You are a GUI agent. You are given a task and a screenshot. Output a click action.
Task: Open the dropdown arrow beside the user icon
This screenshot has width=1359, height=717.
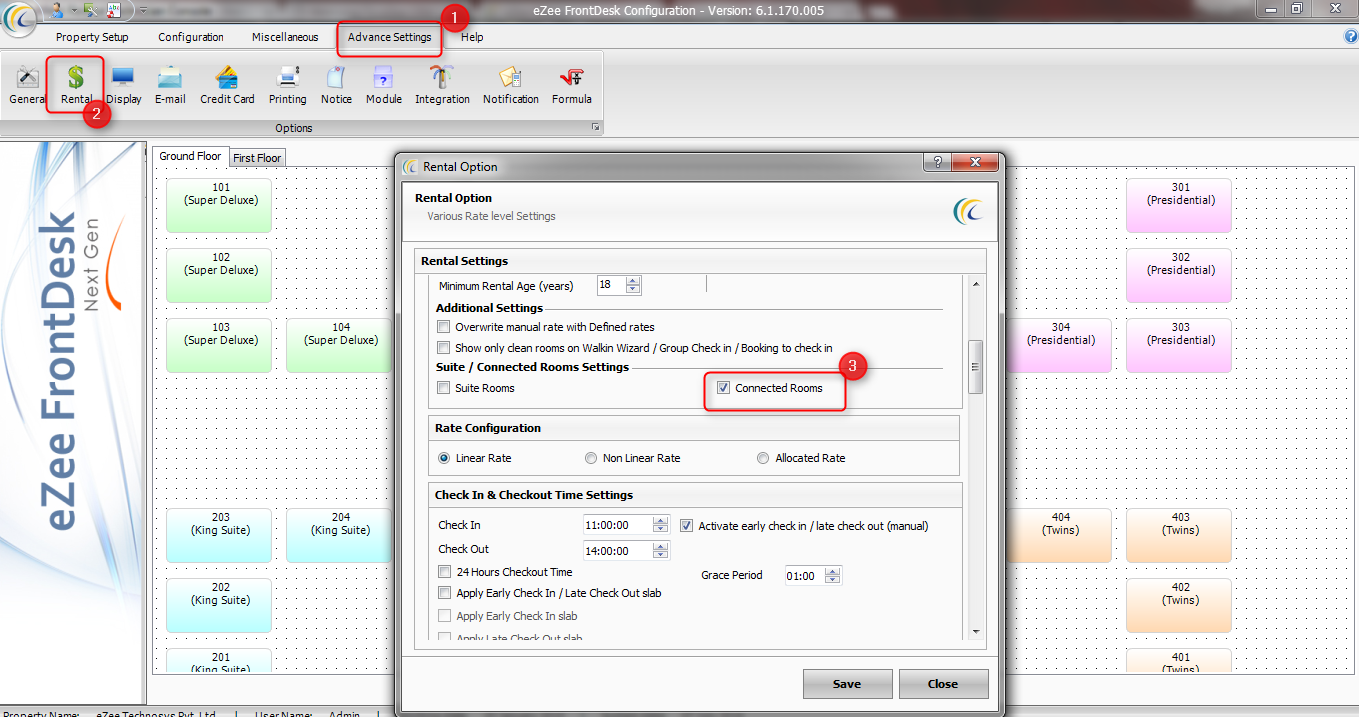pos(74,10)
